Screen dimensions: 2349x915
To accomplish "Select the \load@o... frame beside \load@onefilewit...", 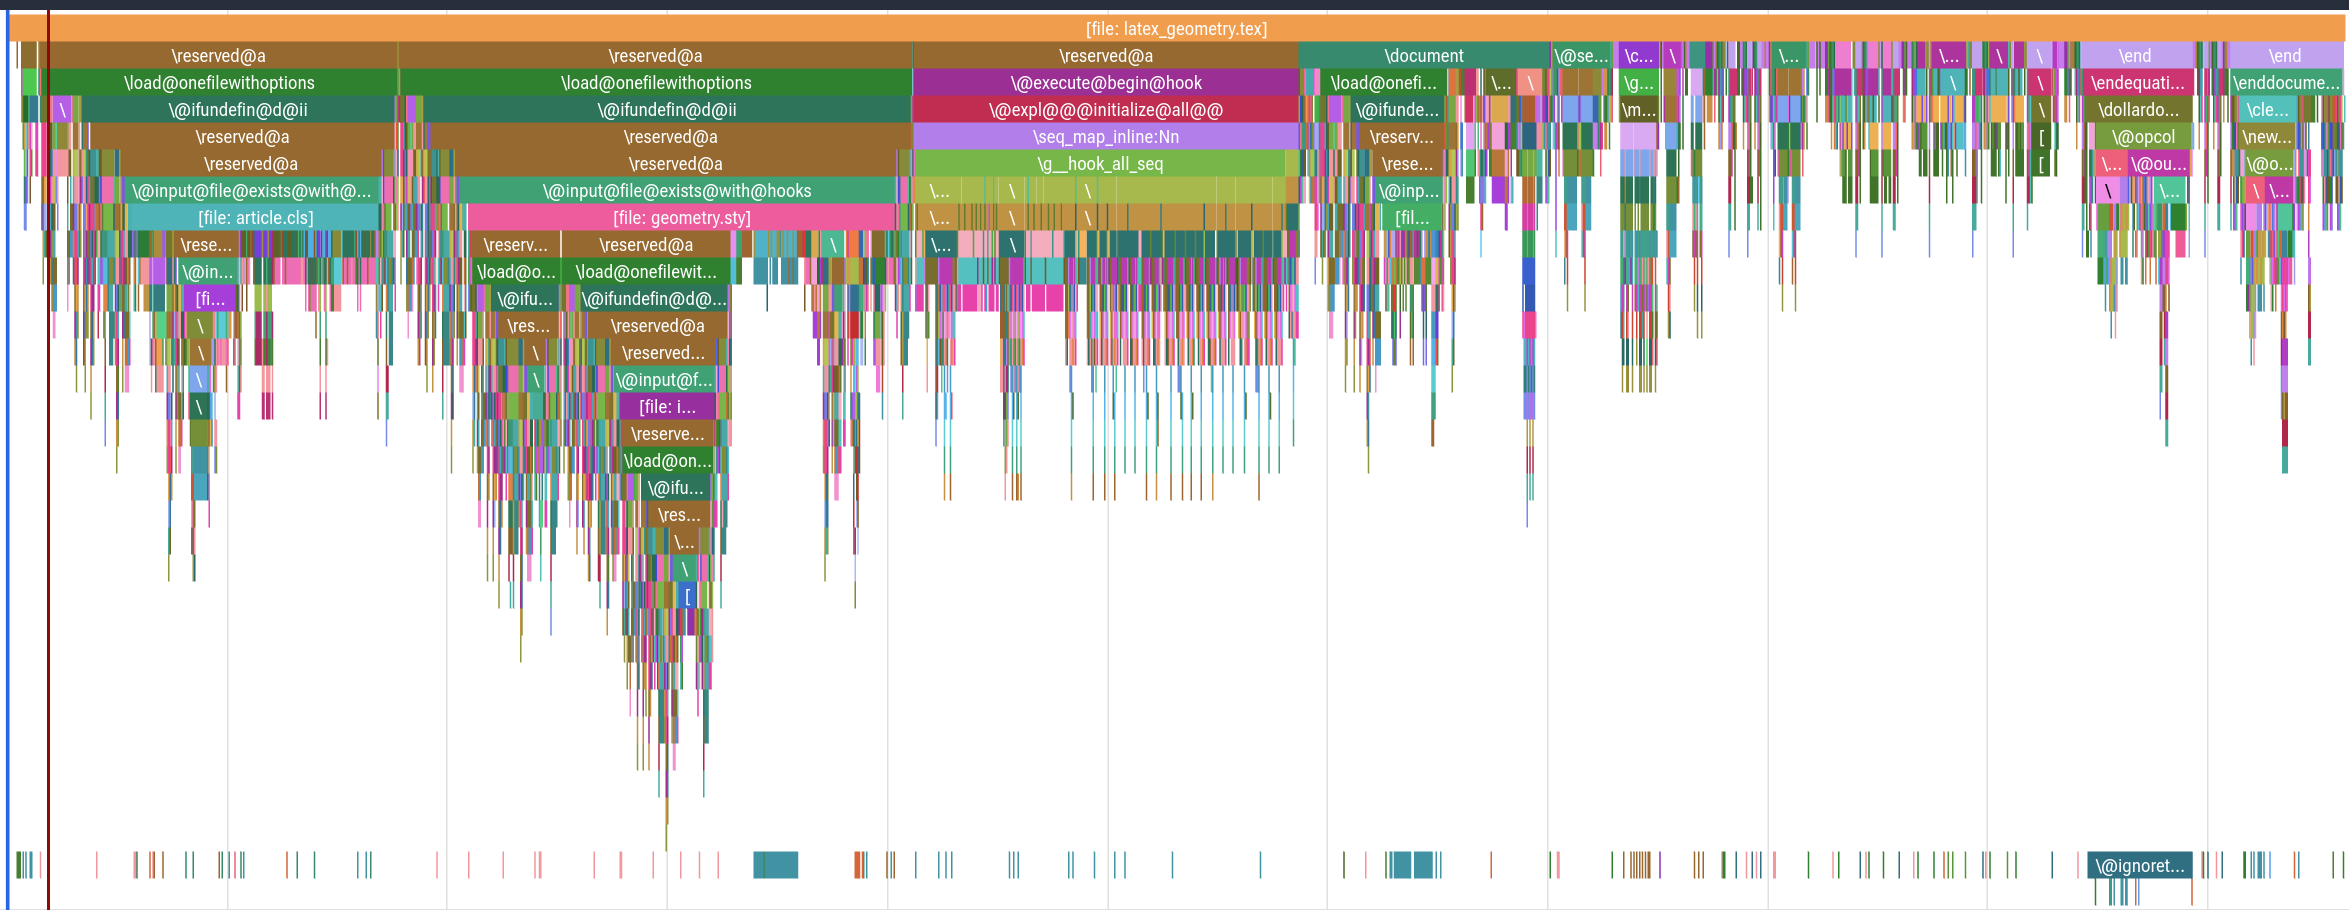I will click(x=515, y=272).
